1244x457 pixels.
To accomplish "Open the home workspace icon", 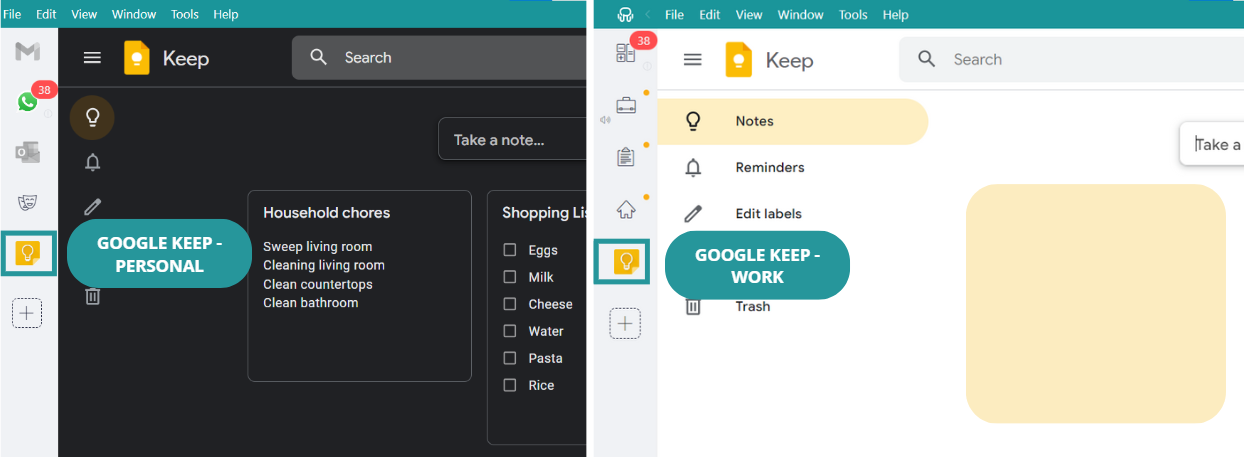I will (x=626, y=209).
